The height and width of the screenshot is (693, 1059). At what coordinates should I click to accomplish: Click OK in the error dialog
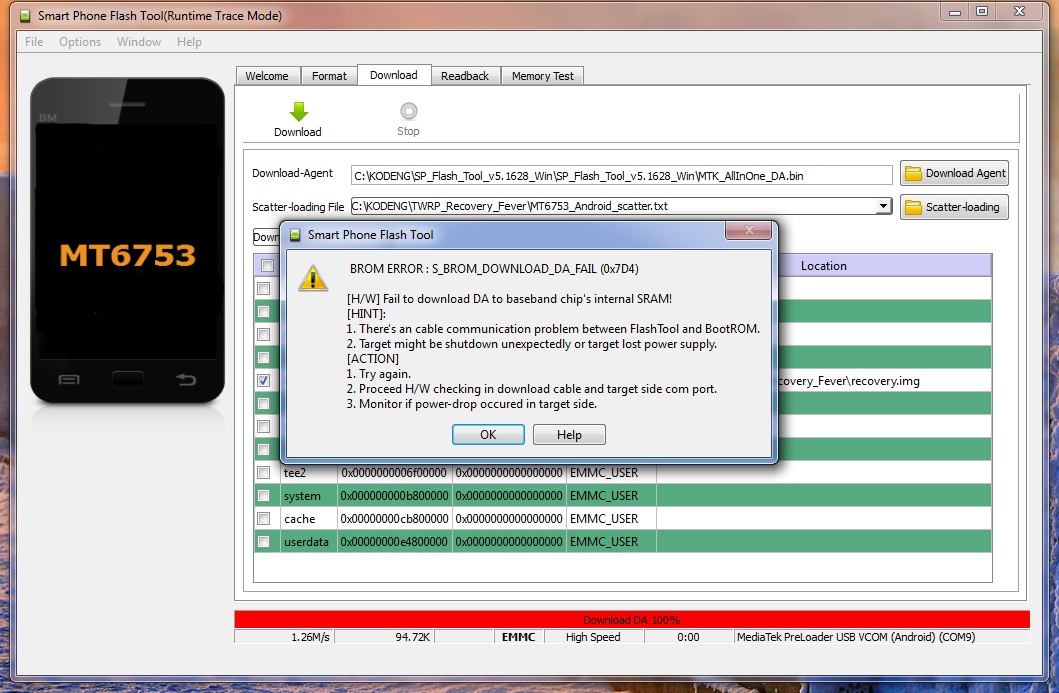pos(488,435)
